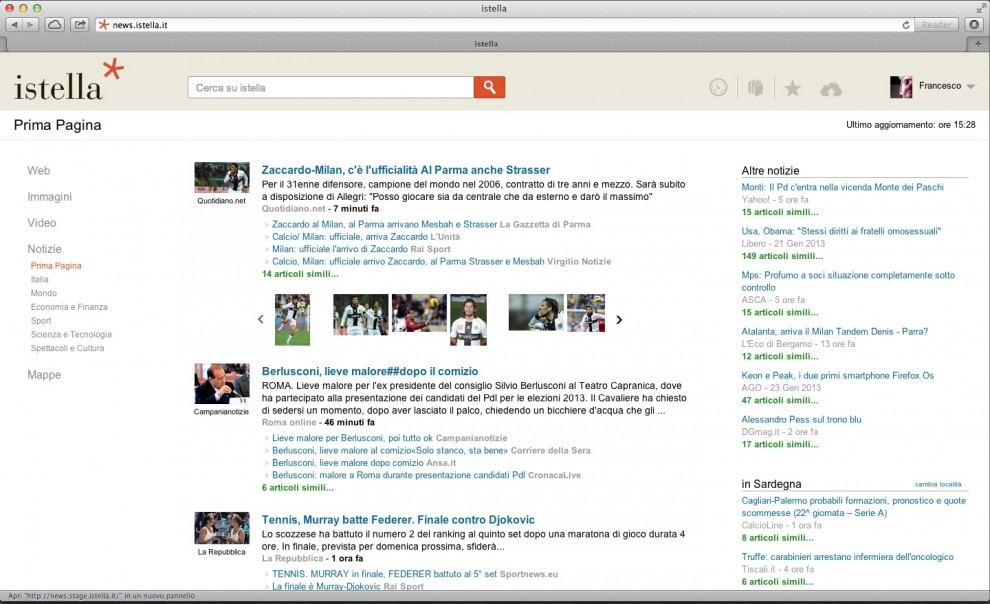Image resolution: width=990 pixels, height=604 pixels.
Task: Open Truffe: carabinieri arrestano infermiera link
Action: [847, 557]
